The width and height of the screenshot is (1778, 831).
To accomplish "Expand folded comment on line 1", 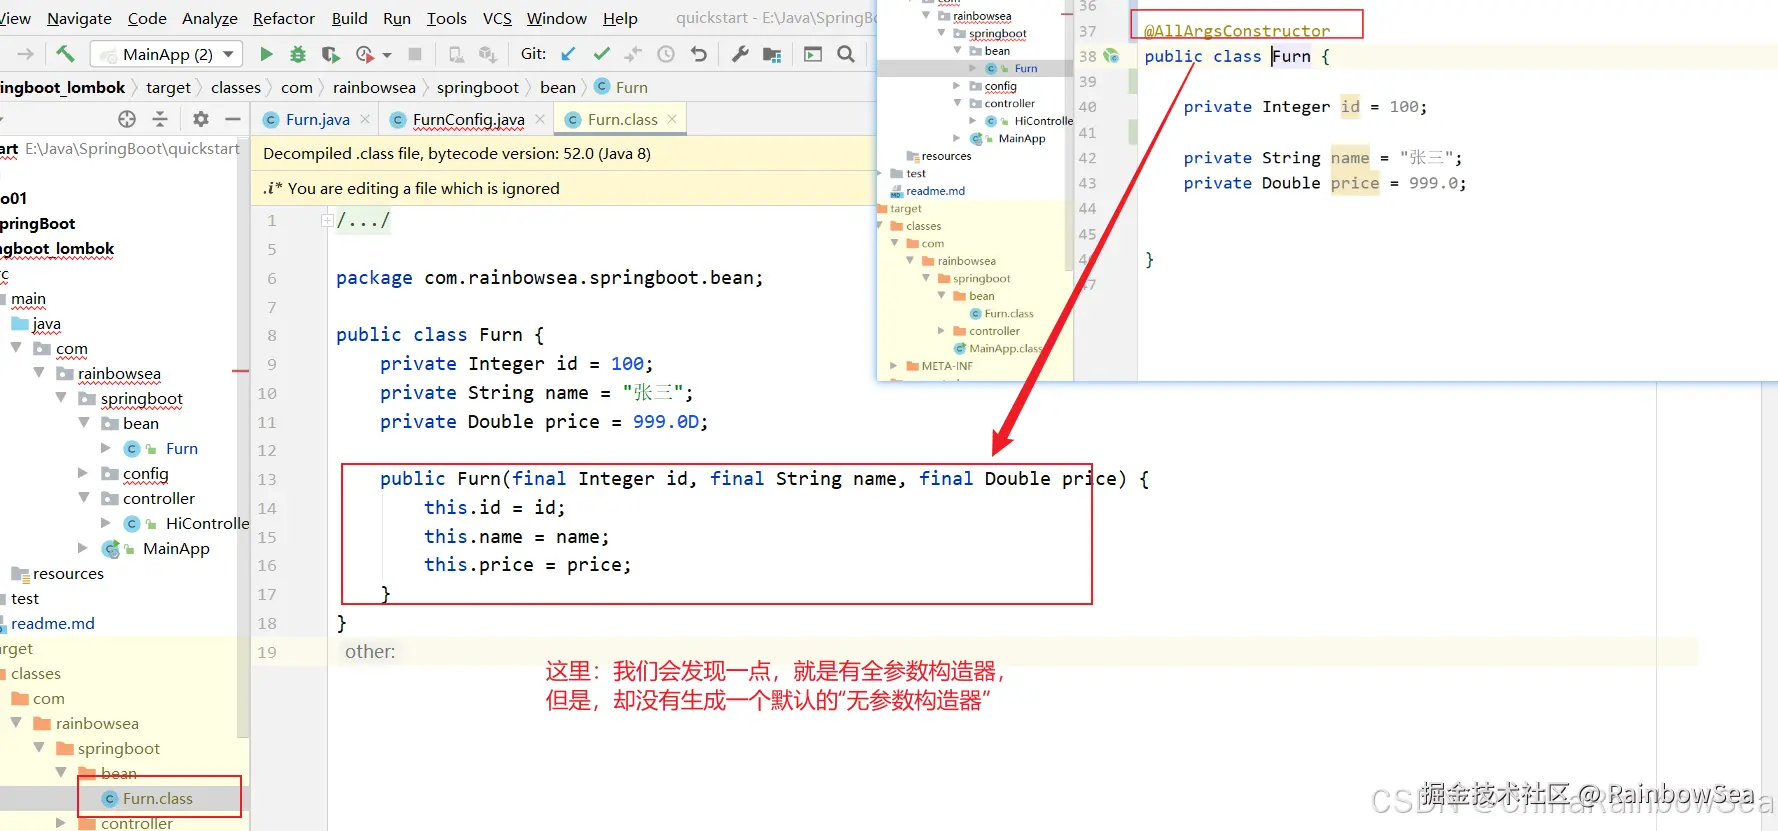I will pos(327,220).
